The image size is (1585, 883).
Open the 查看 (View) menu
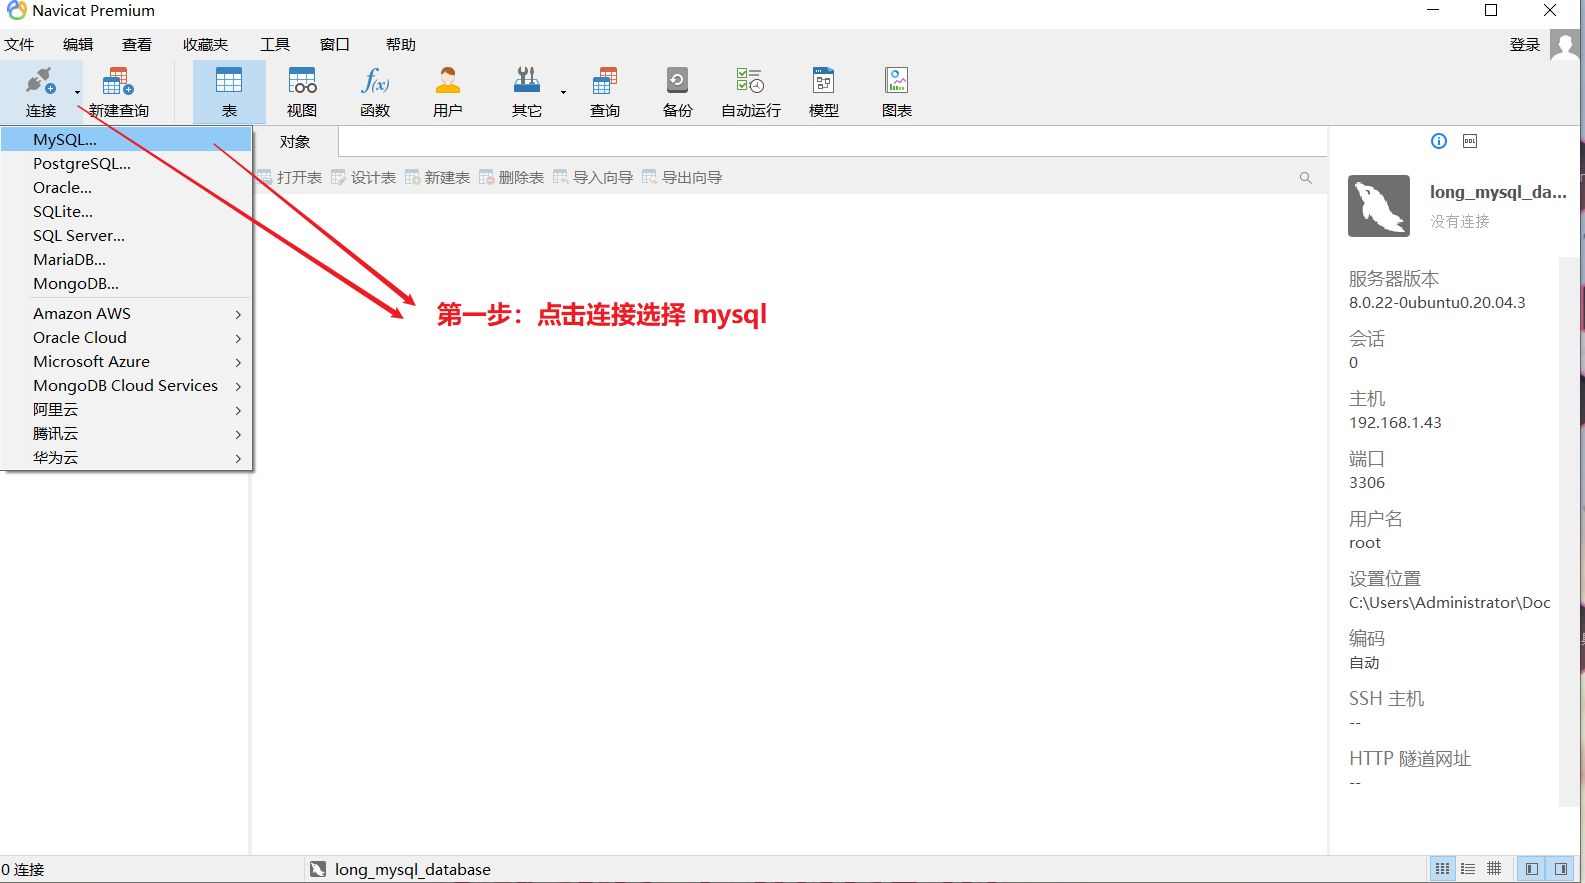[x=137, y=45]
